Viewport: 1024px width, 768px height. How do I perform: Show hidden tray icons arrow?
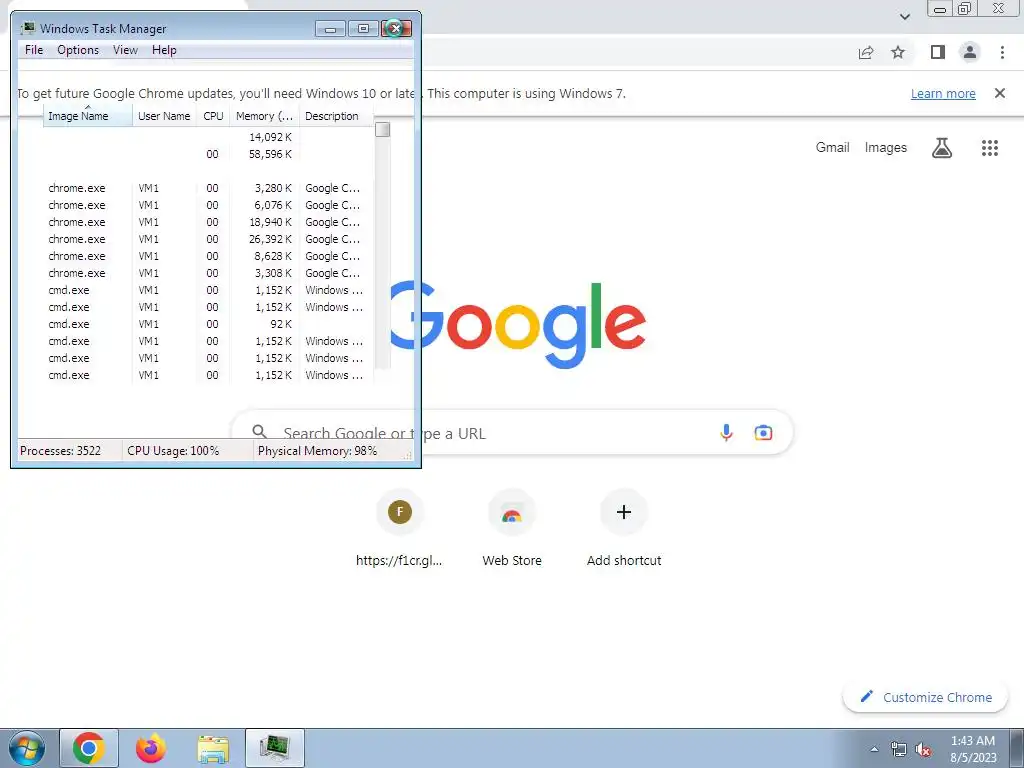(x=874, y=748)
